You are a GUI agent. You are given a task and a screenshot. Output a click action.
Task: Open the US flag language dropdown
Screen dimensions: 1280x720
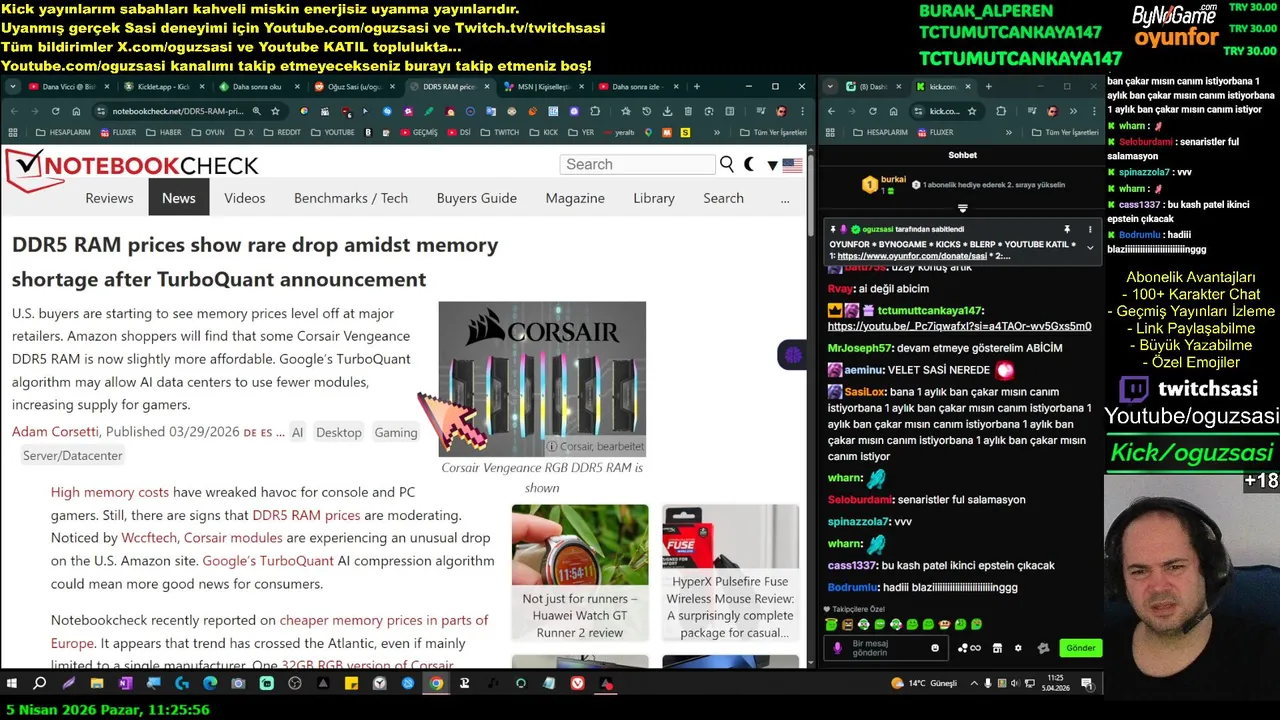tap(786, 165)
